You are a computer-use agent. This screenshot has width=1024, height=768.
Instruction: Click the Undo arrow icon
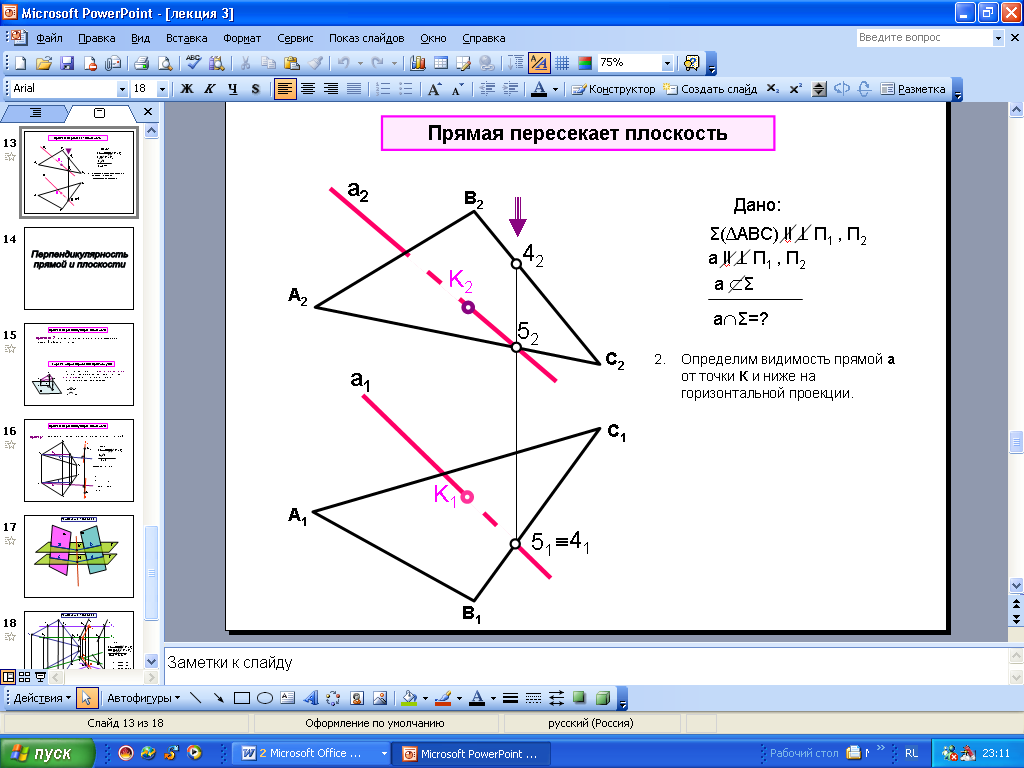(344, 63)
